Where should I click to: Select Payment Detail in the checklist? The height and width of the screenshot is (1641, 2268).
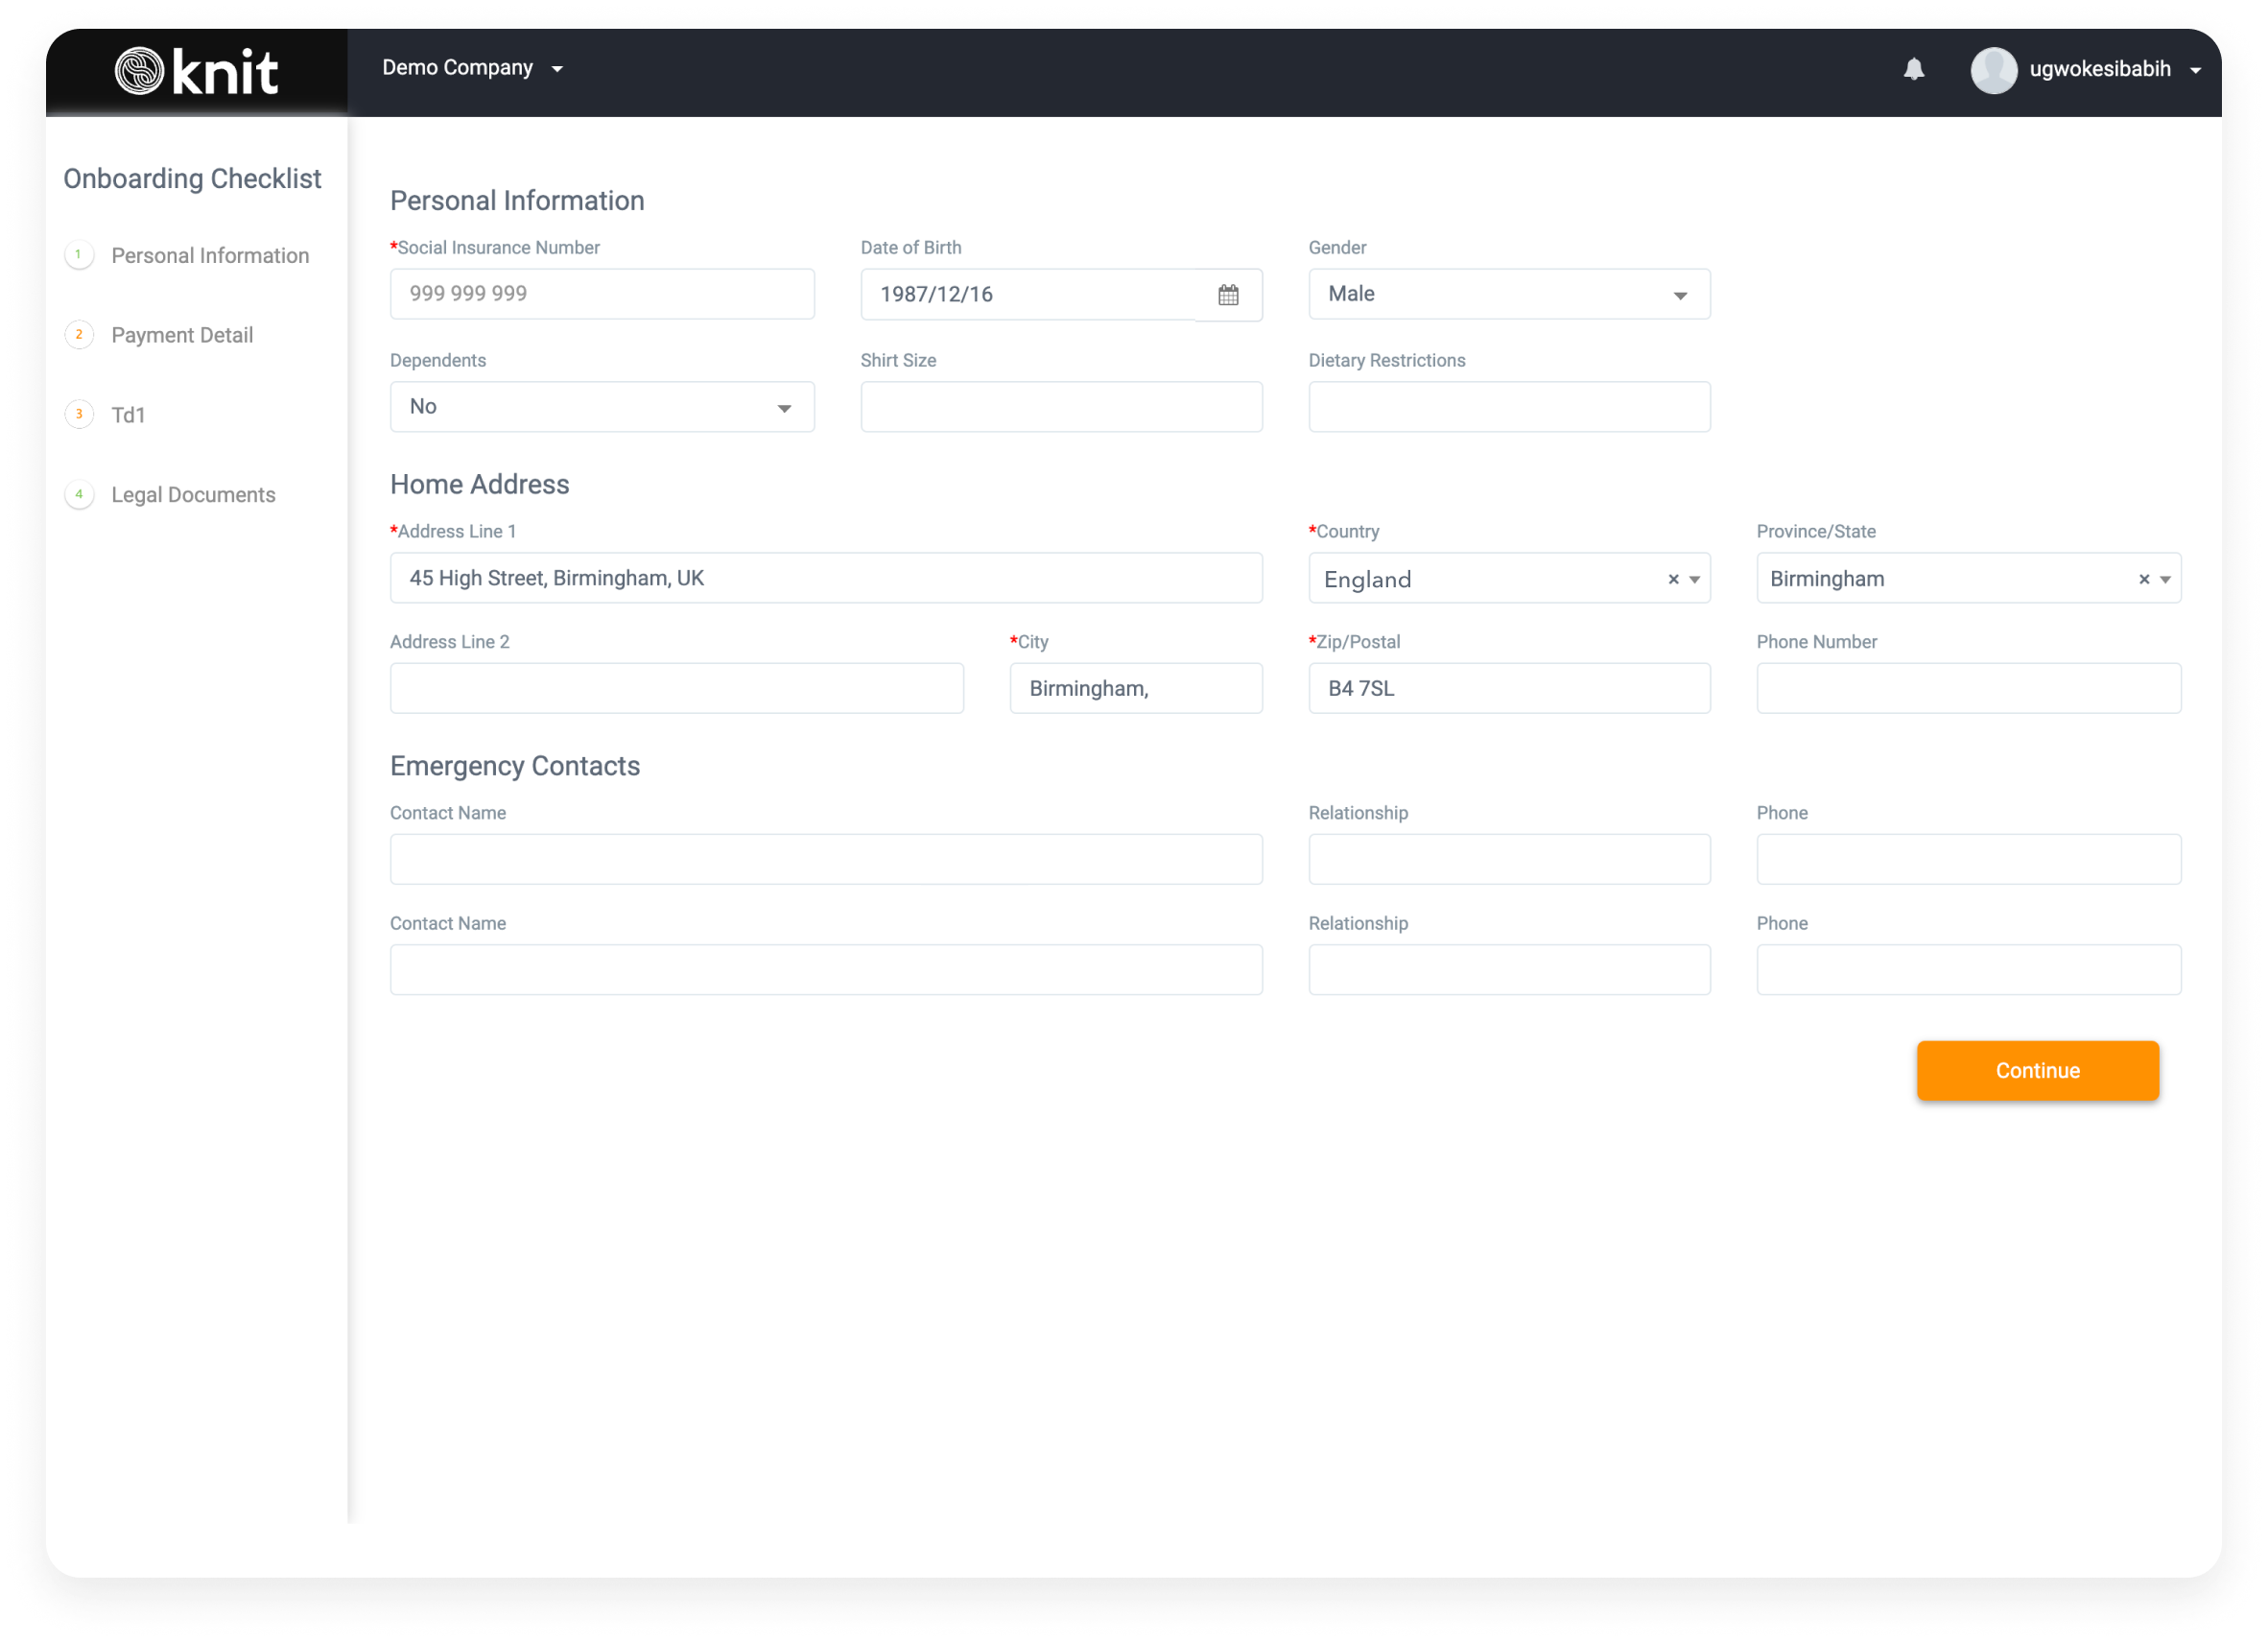[182, 334]
